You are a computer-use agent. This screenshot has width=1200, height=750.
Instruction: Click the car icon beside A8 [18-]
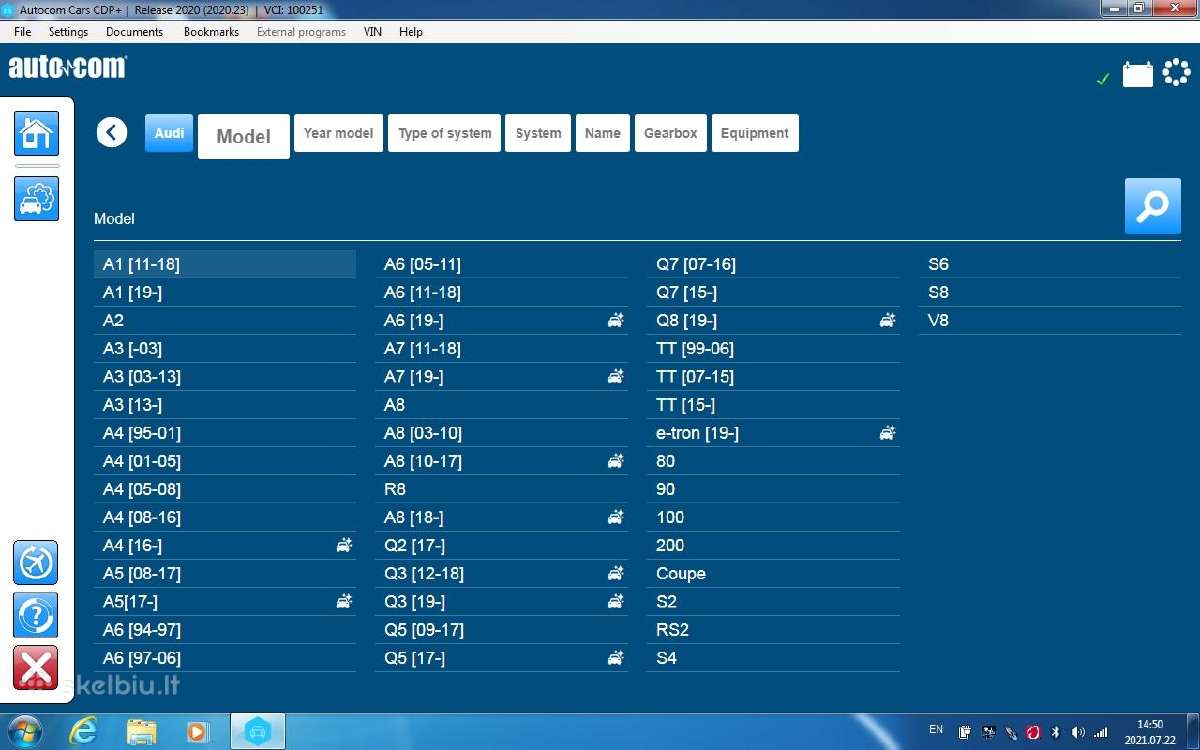pyautogui.click(x=615, y=517)
